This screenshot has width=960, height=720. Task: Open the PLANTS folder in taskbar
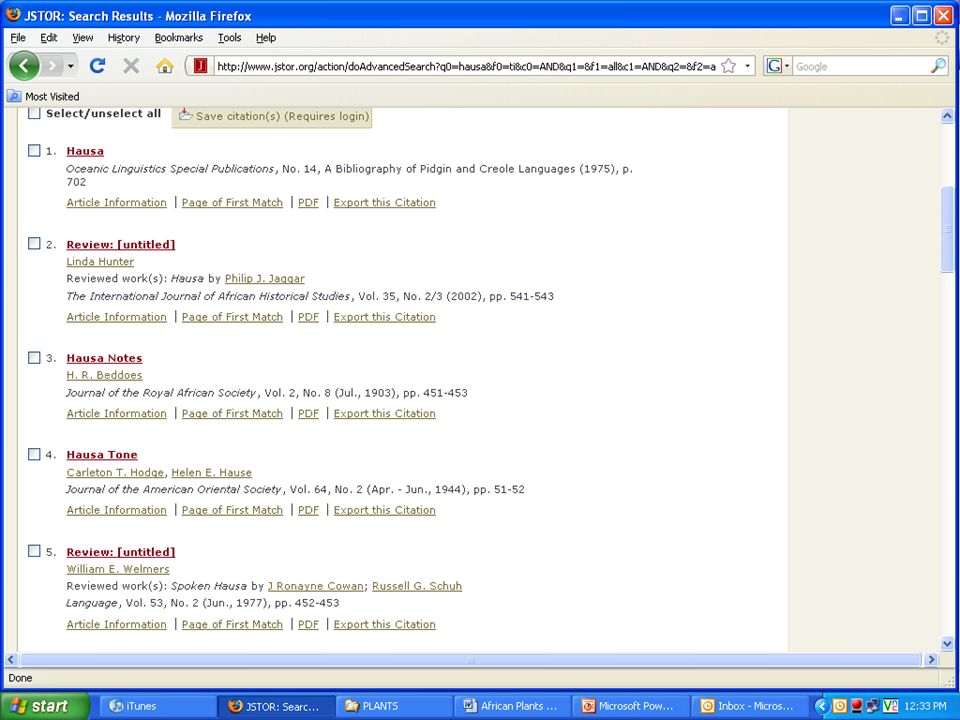[x=394, y=706]
